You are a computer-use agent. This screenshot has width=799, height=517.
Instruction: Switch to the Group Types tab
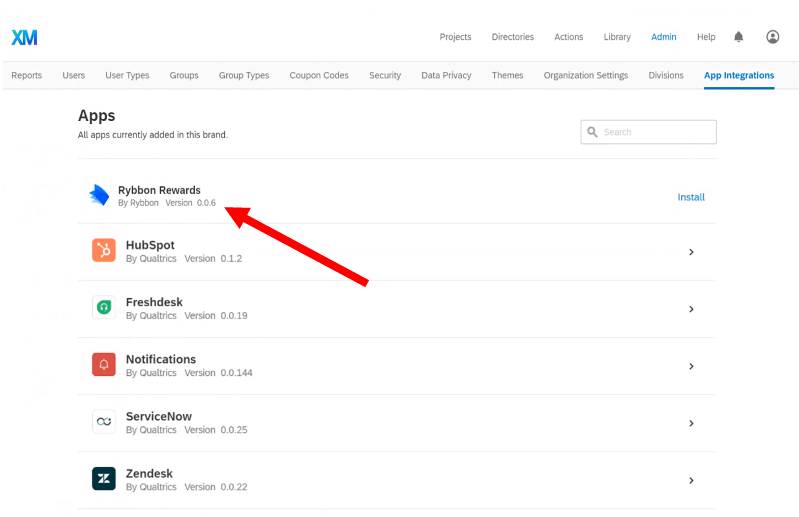coord(244,75)
